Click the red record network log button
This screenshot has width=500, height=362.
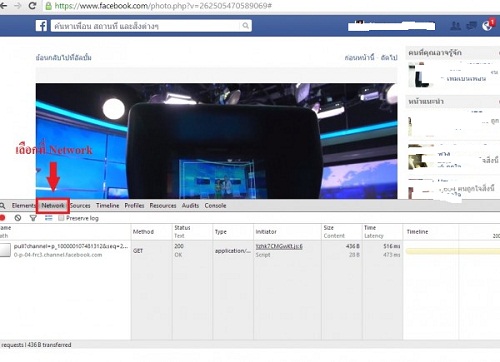[3, 218]
